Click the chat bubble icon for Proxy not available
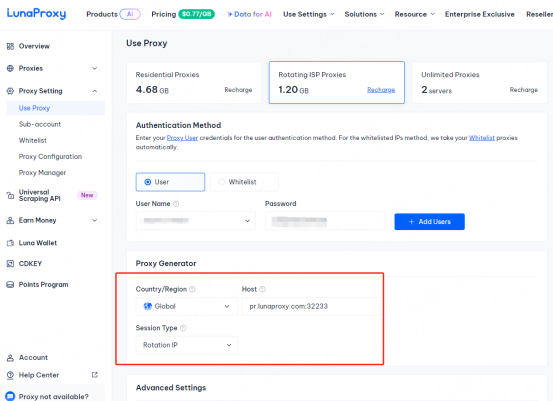The width and height of the screenshot is (553, 401). coord(10,396)
